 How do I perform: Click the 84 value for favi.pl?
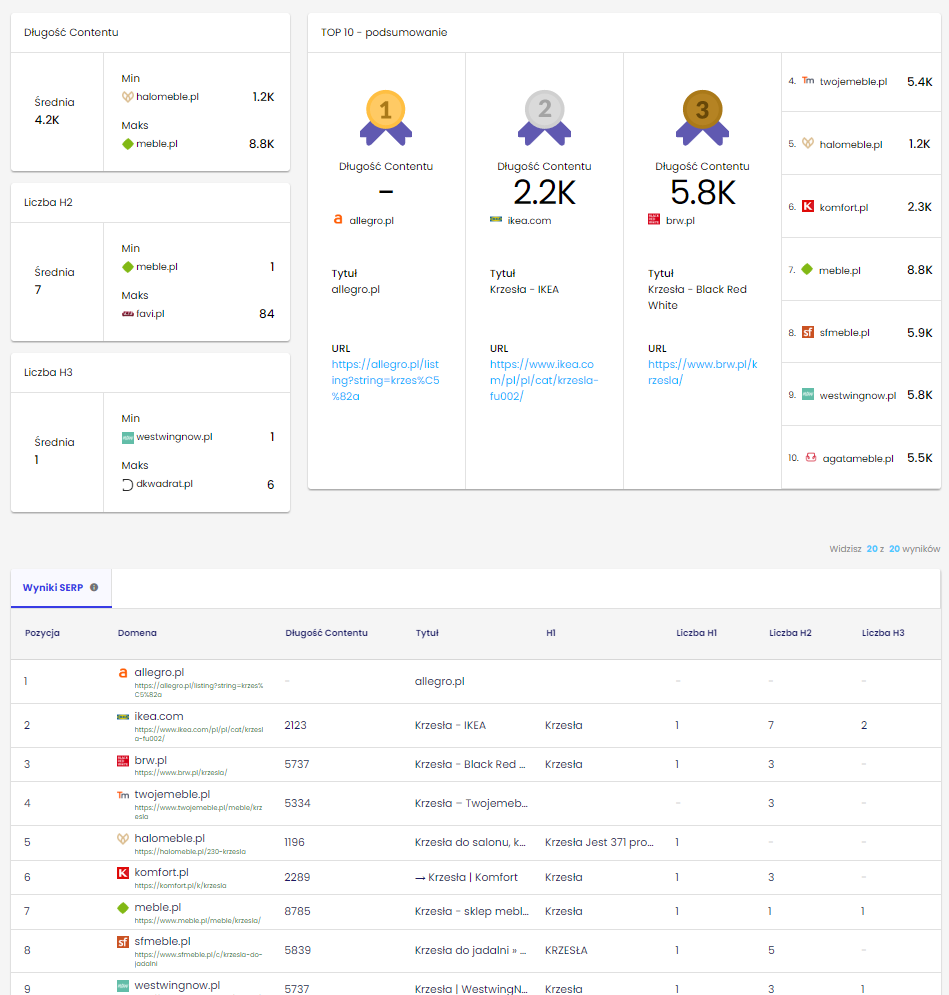point(266,314)
